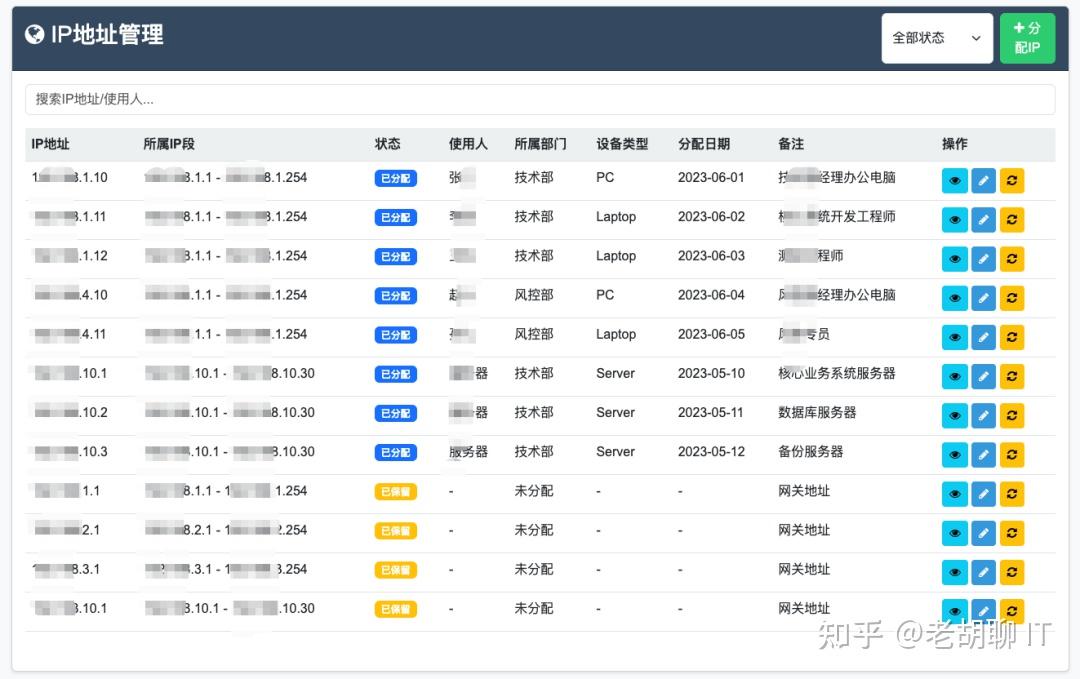
Task: Click Server device type in 2023-05-11 row
Action: coord(616,412)
